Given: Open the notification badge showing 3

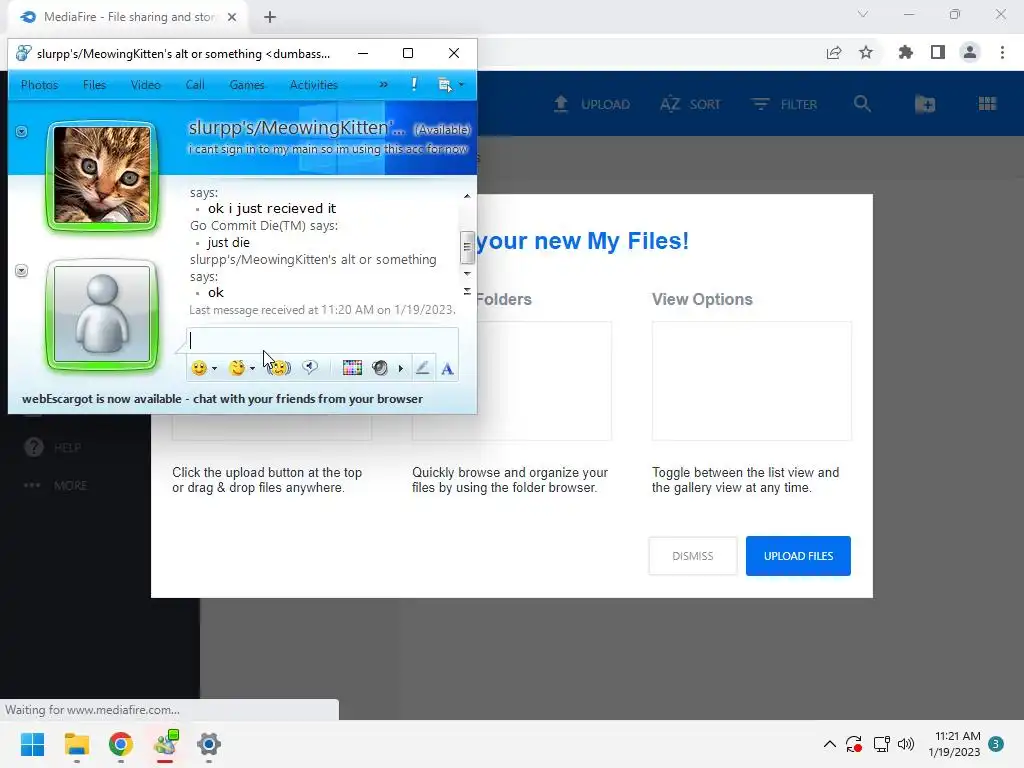Looking at the screenshot, I should coord(996,744).
